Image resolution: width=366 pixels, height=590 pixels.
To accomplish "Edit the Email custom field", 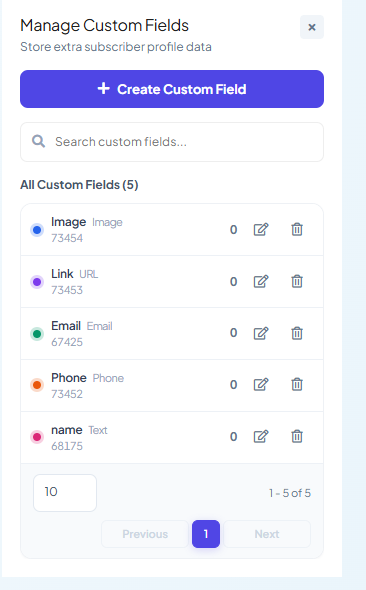I will [x=261, y=333].
